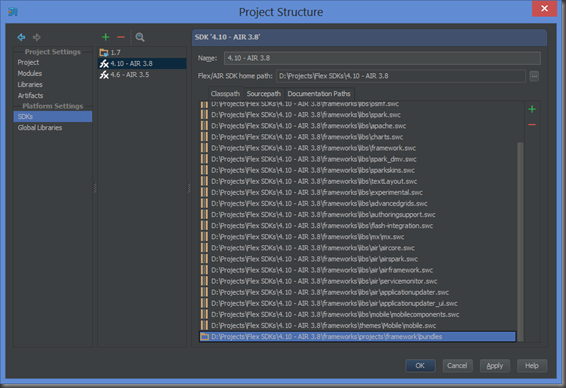Screen dimensions: 566x388
Task: Select the charts.swc classpath entry
Action: 357,137
